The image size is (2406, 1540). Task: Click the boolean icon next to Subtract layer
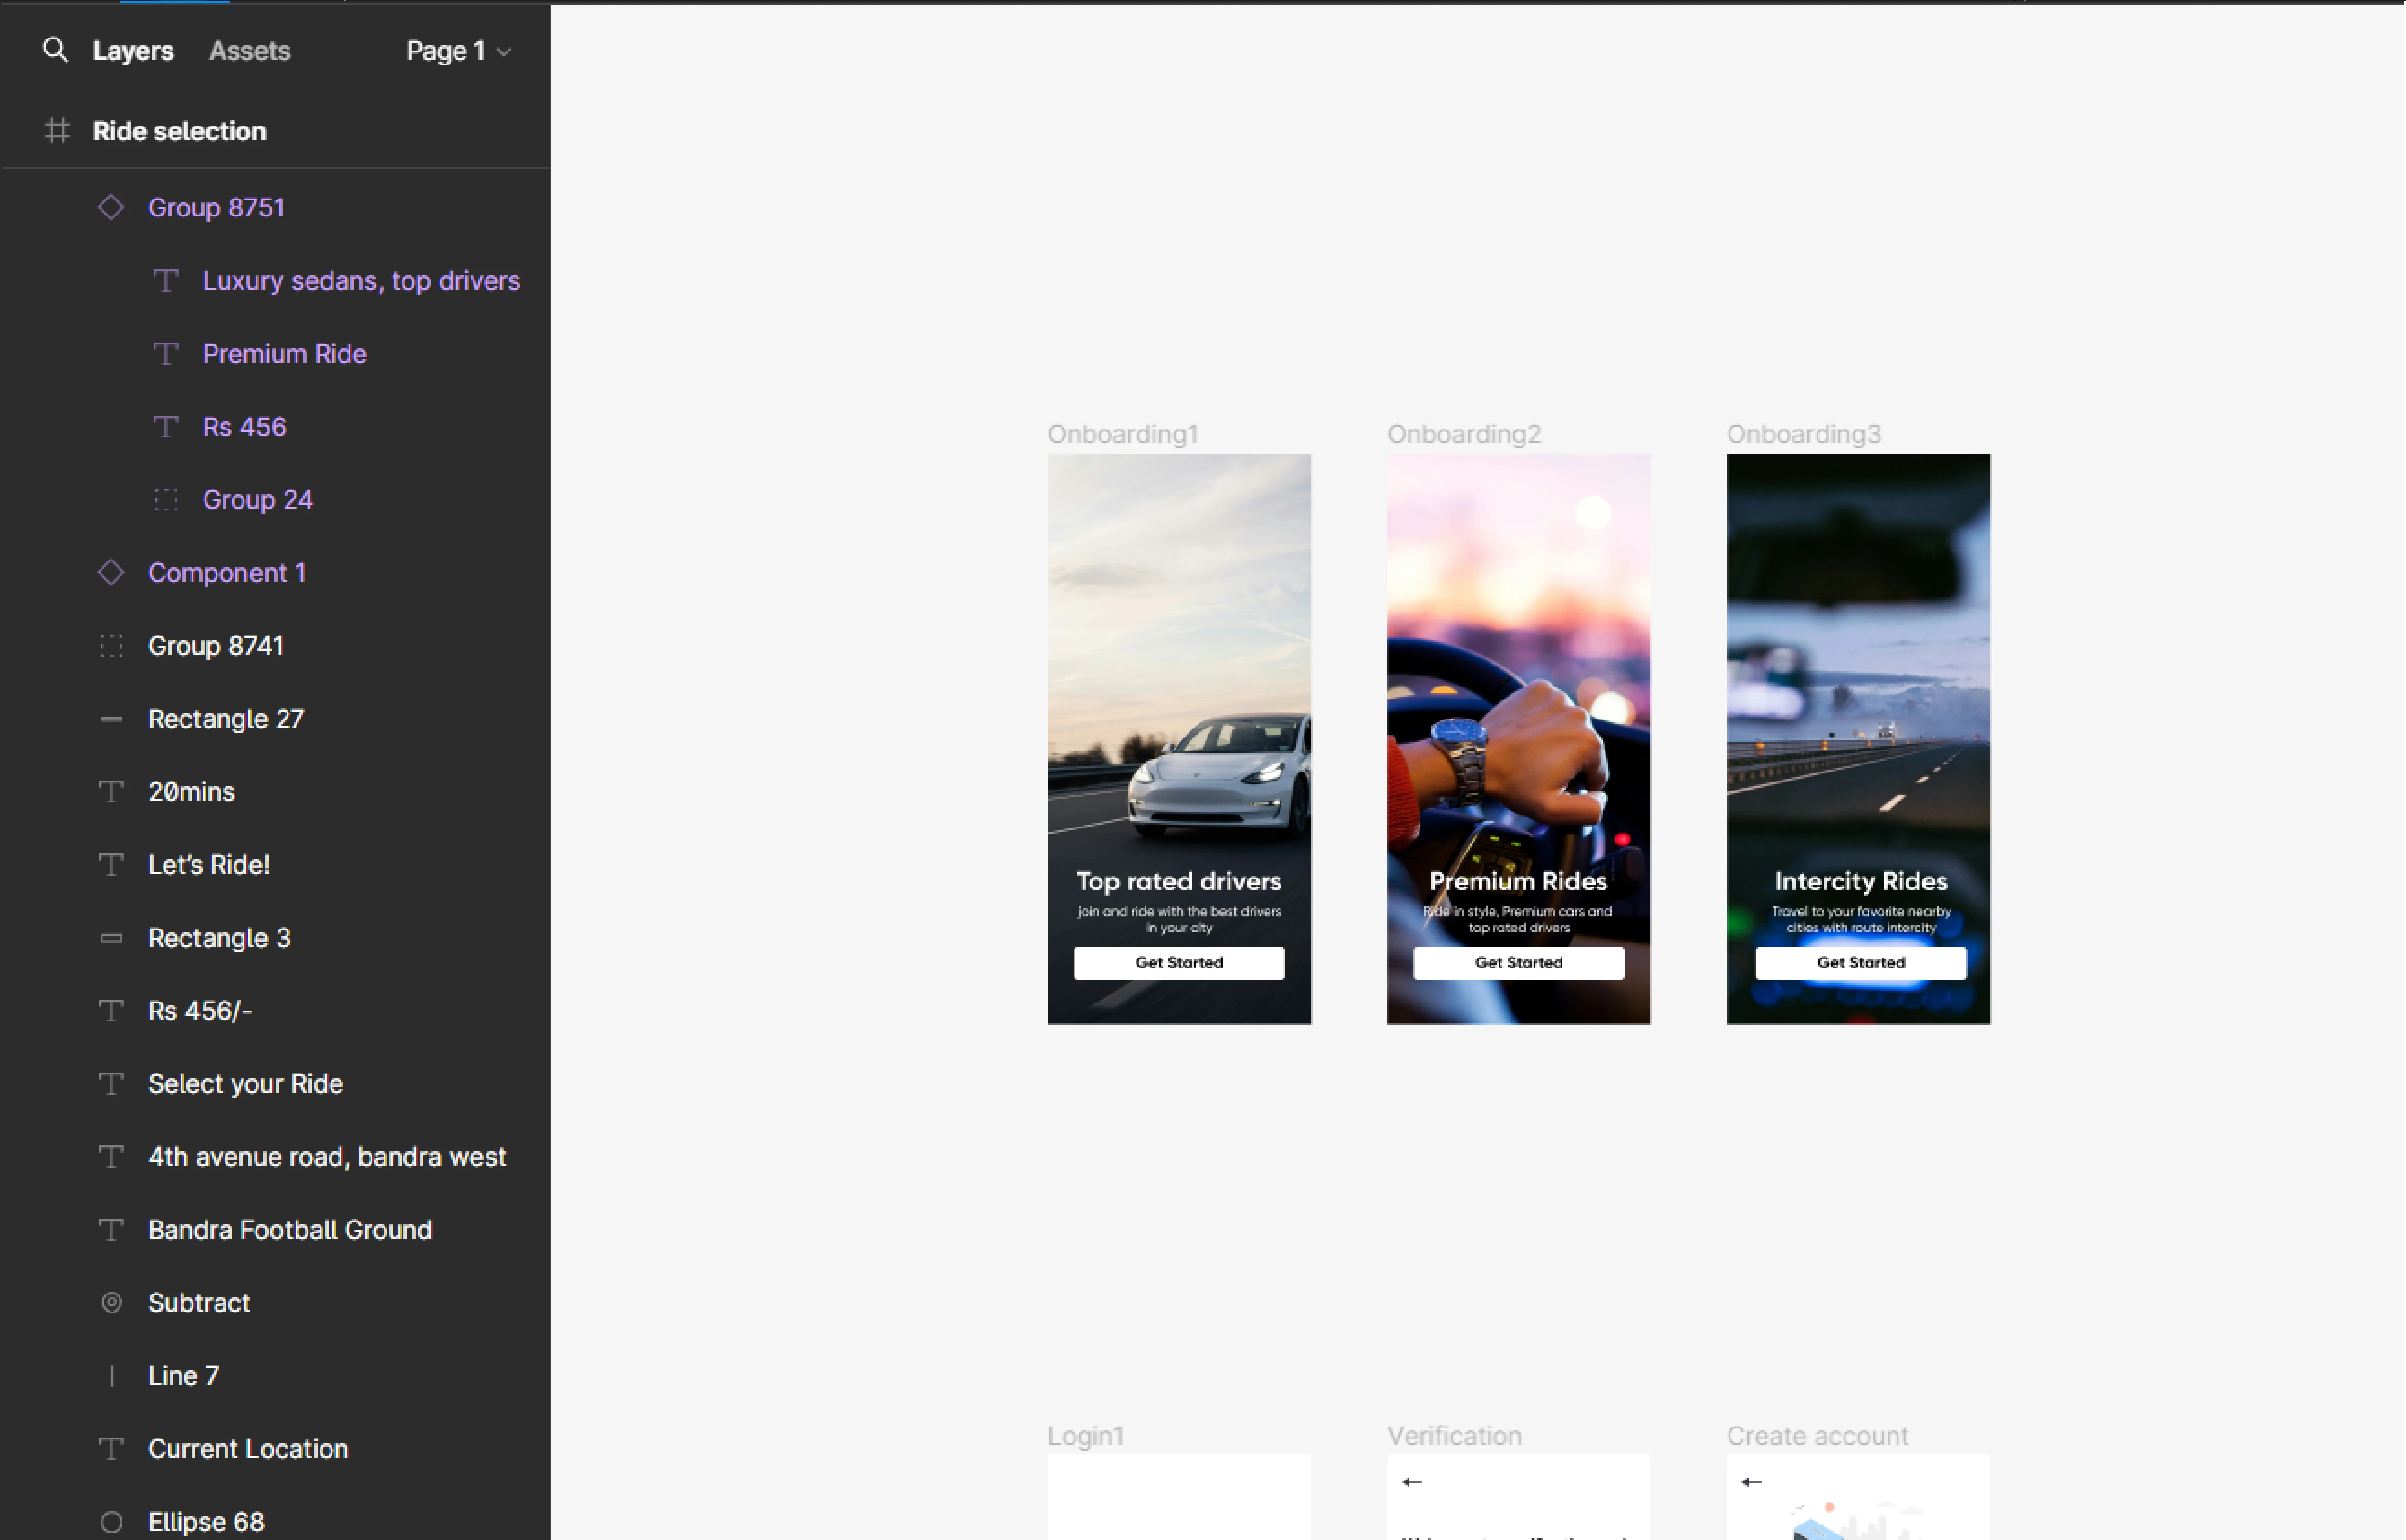[111, 1302]
